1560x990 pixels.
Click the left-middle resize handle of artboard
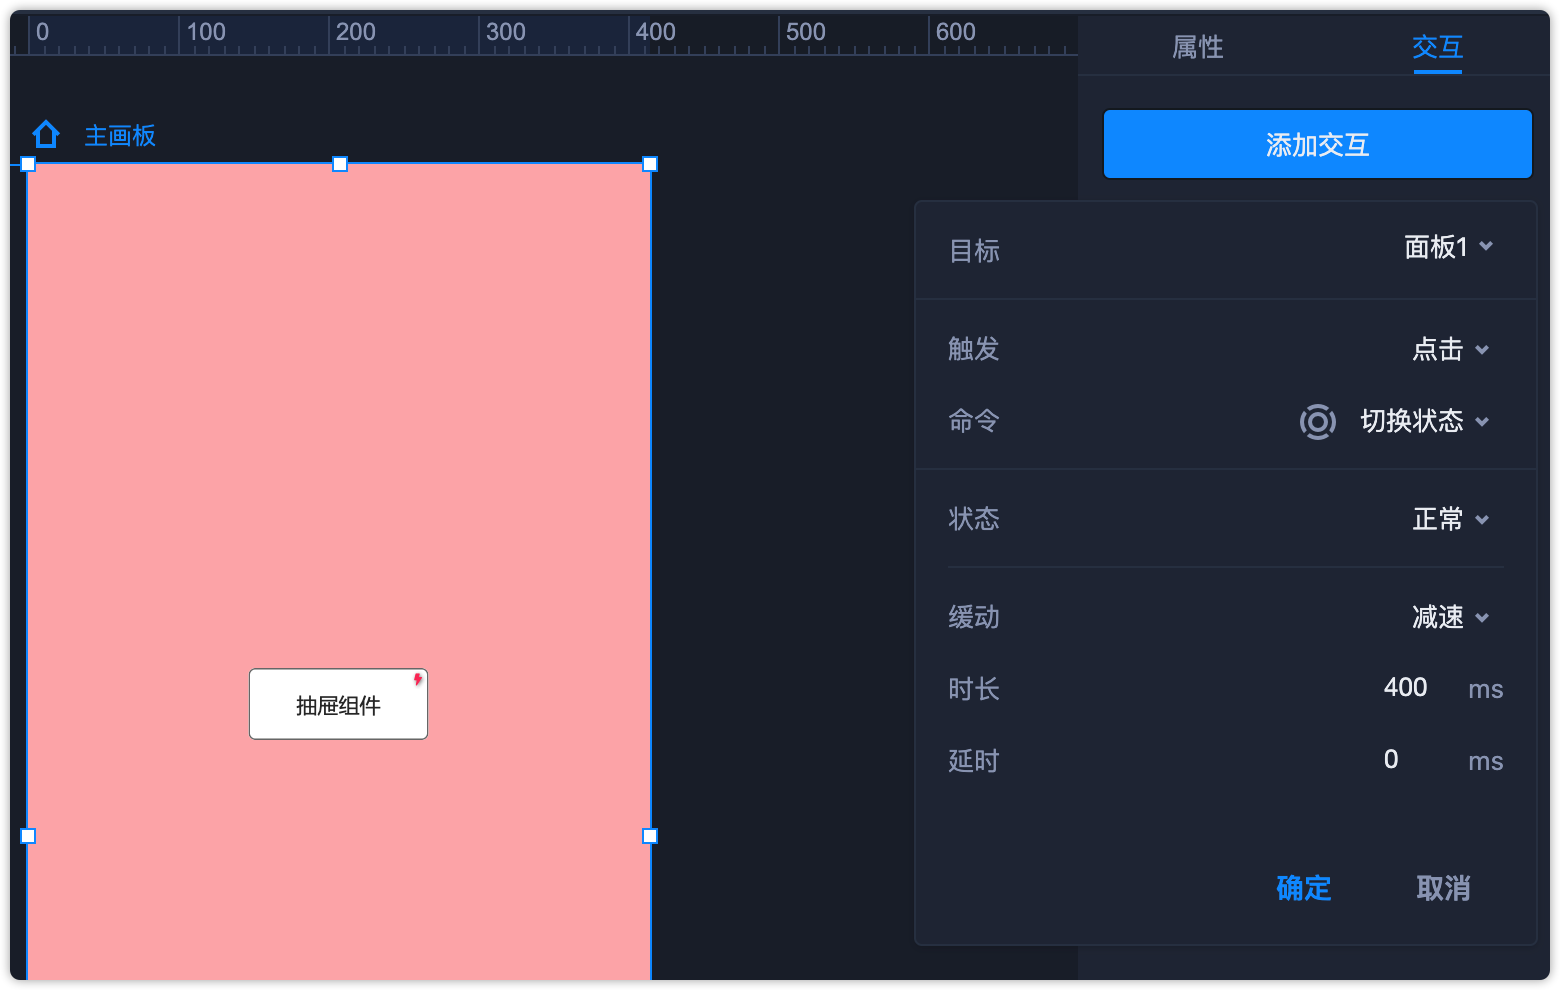(x=28, y=836)
